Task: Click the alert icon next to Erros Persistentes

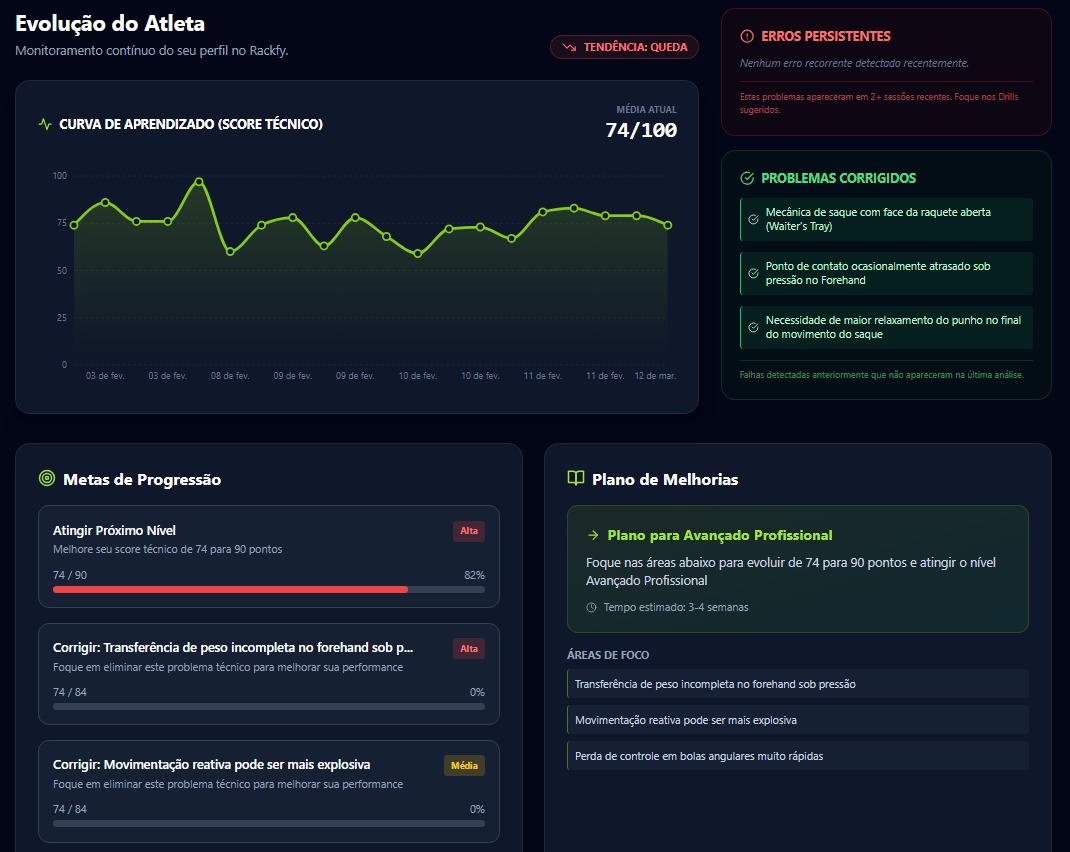Action: coord(747,36)
